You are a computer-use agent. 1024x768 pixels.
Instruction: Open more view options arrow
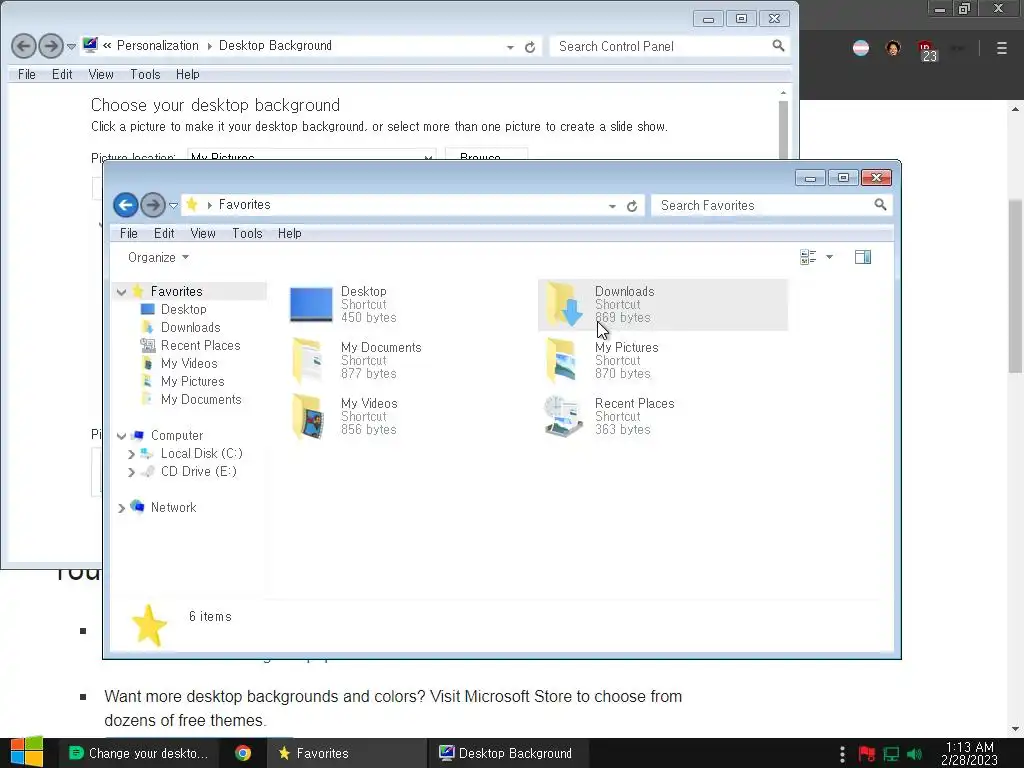point(829,257)
